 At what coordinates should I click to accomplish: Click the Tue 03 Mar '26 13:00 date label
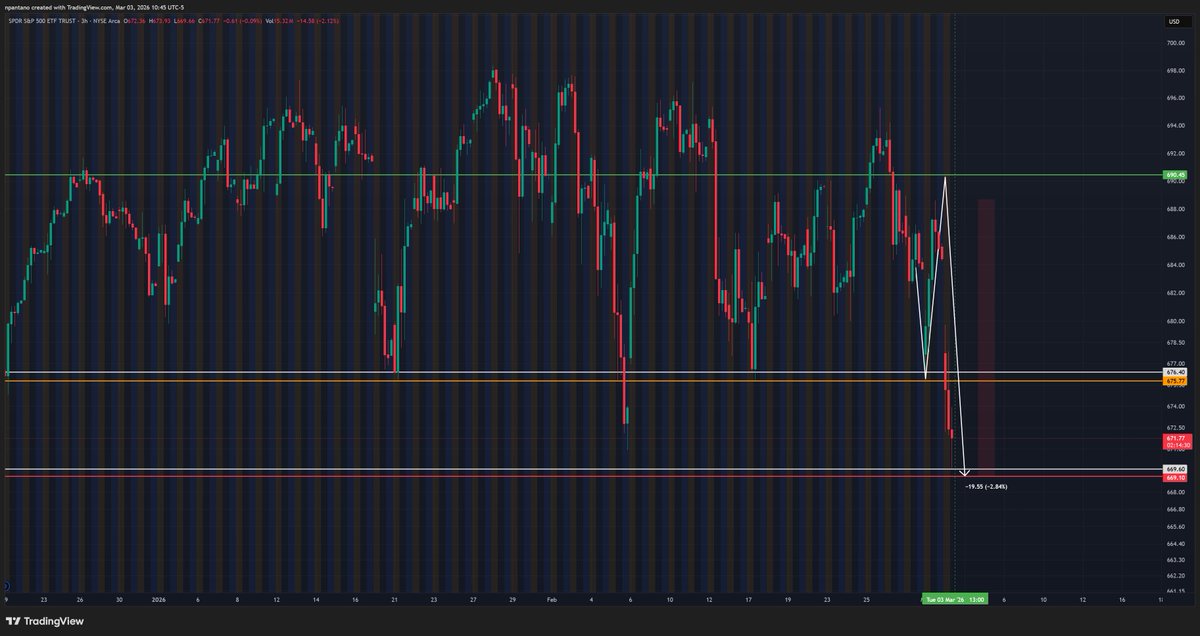tap(956, 600)
